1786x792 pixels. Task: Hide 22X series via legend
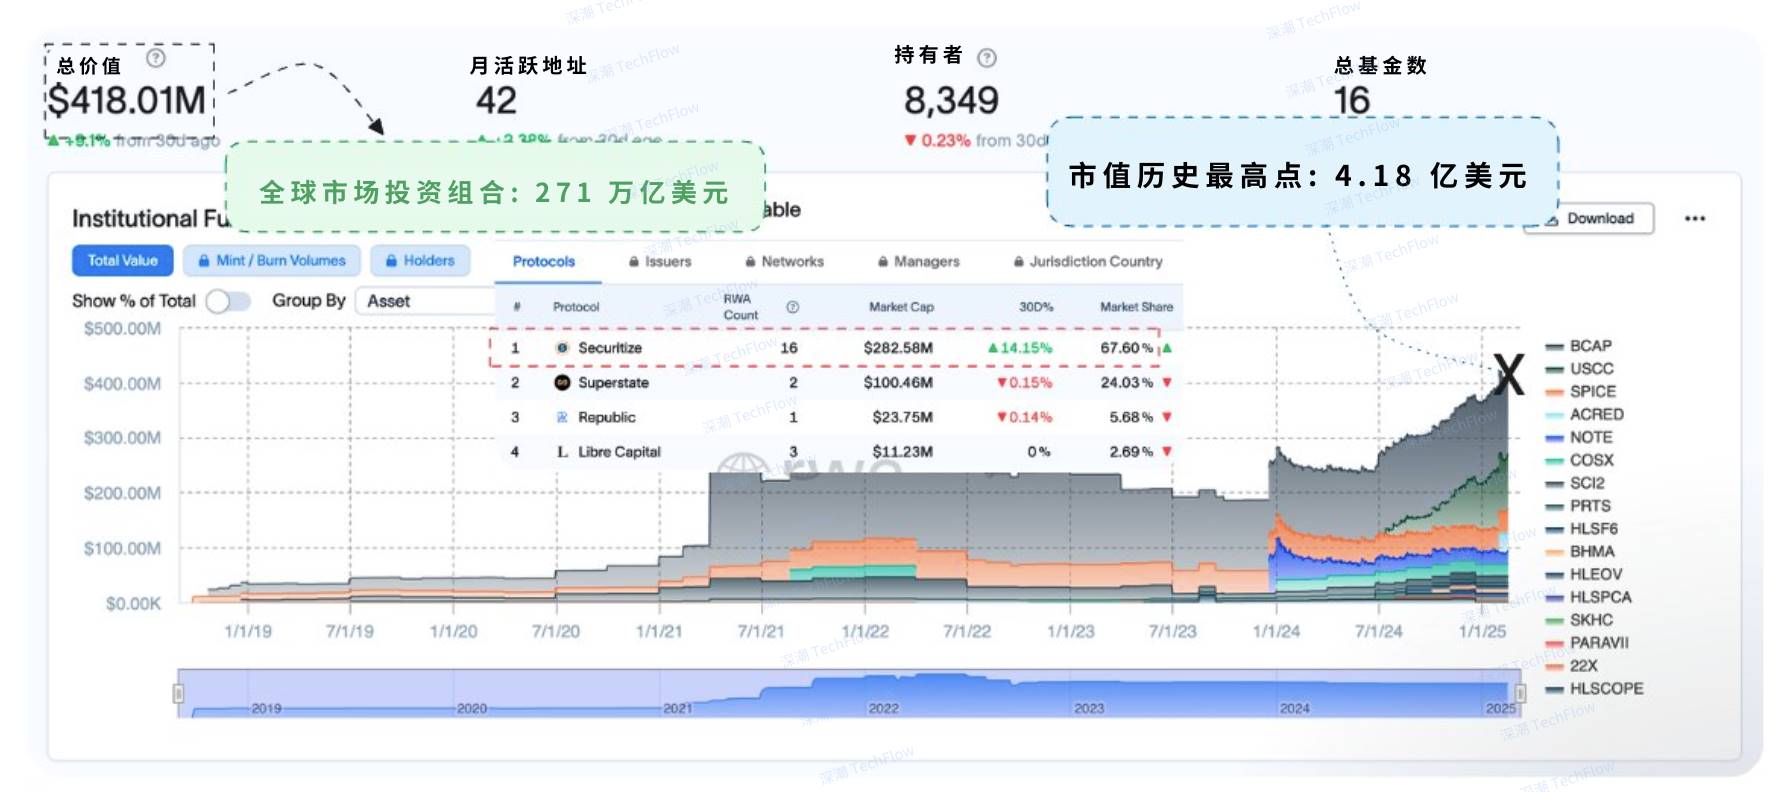pos(1571,666)
